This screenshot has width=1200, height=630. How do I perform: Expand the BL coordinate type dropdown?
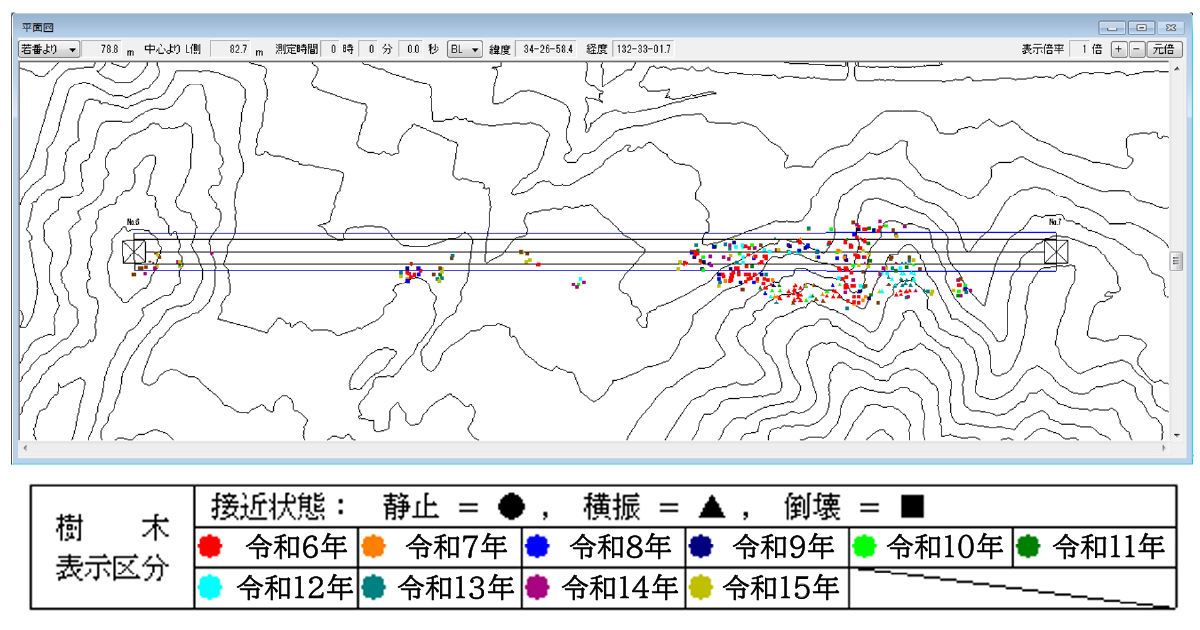tap(464, 49)
